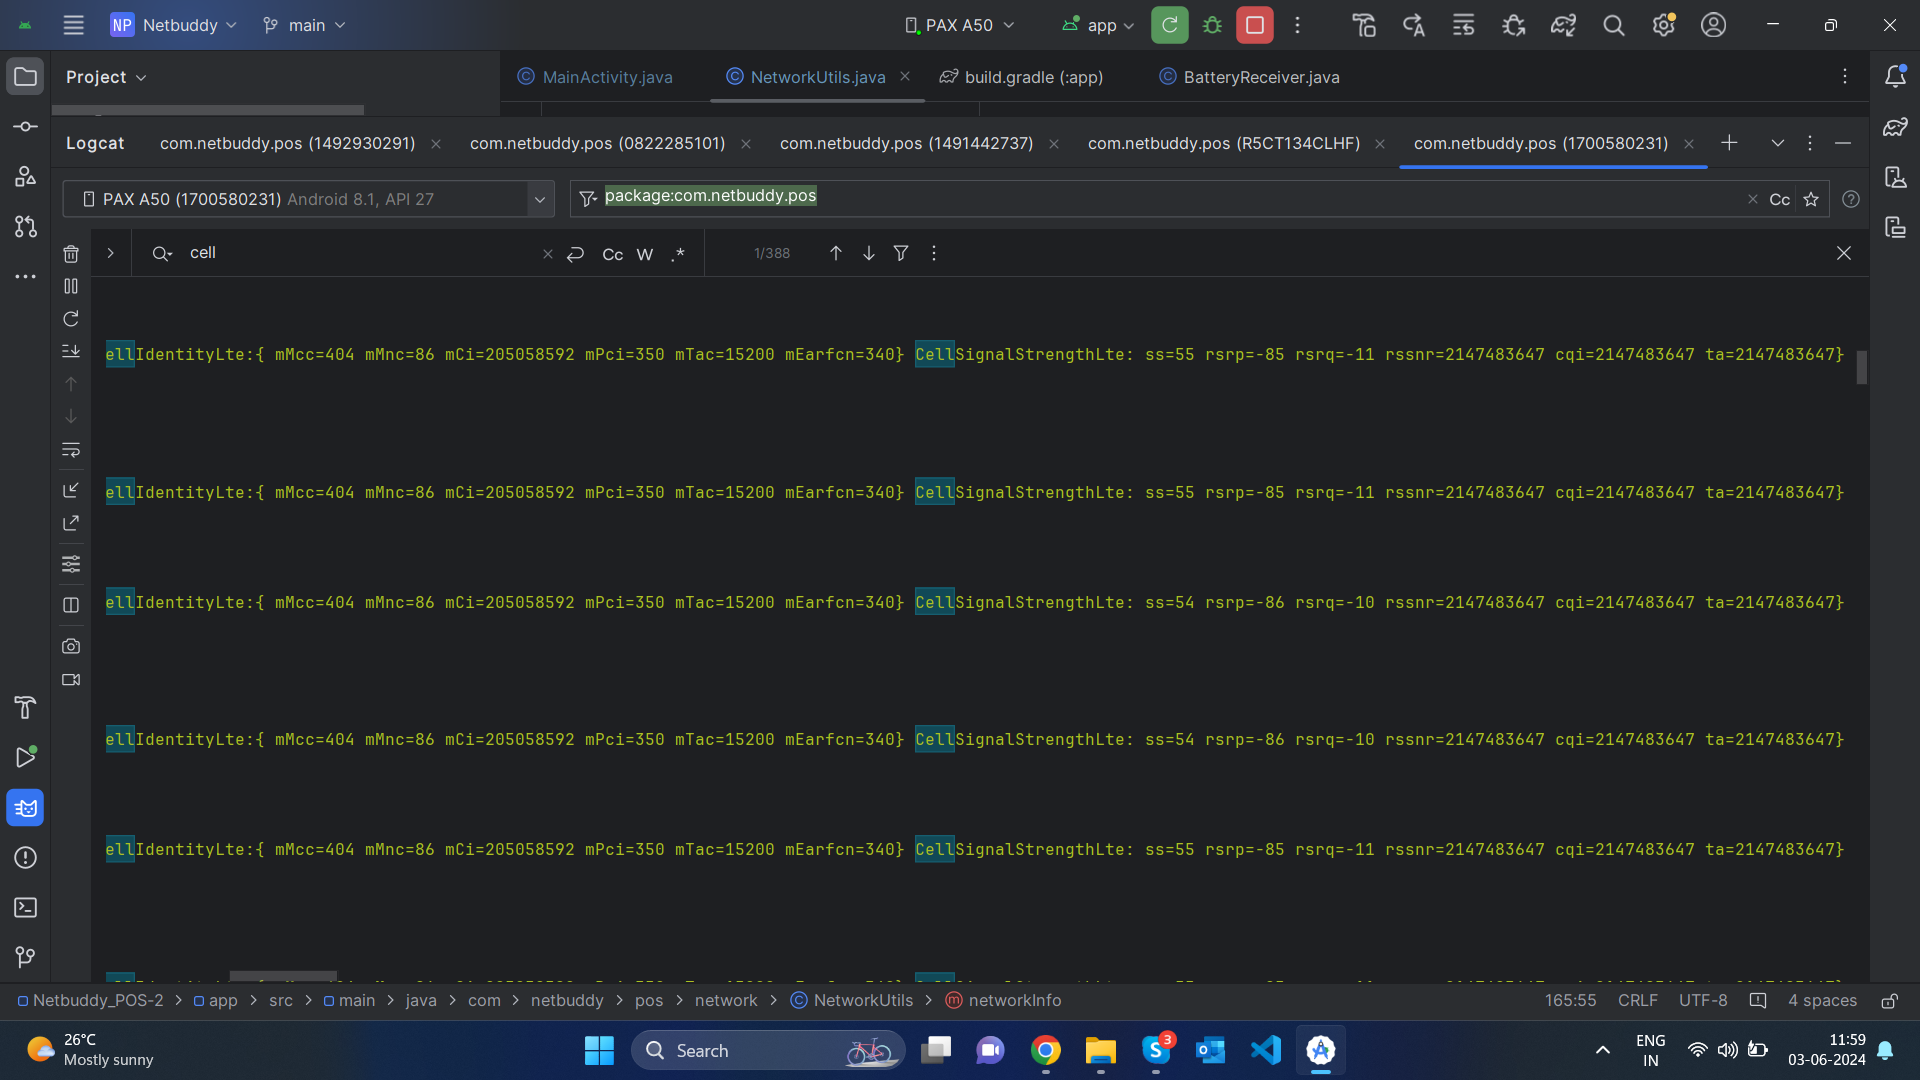Click NetworkUtils in breadcrumb bar
The image size is (1920, 1080).
coord(862,1000)
